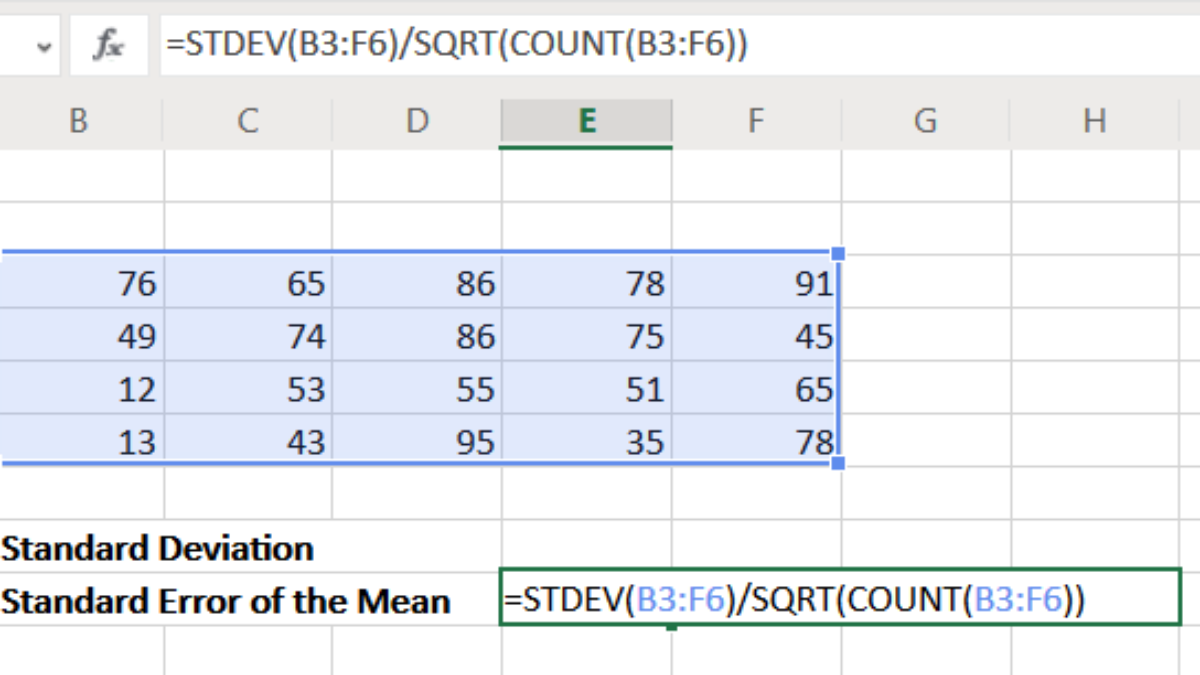Image resolution: width=1200 pixels, height=675 pixels.
Task: Select the Standard Deviation label cell
Action: tap(158, 548)
